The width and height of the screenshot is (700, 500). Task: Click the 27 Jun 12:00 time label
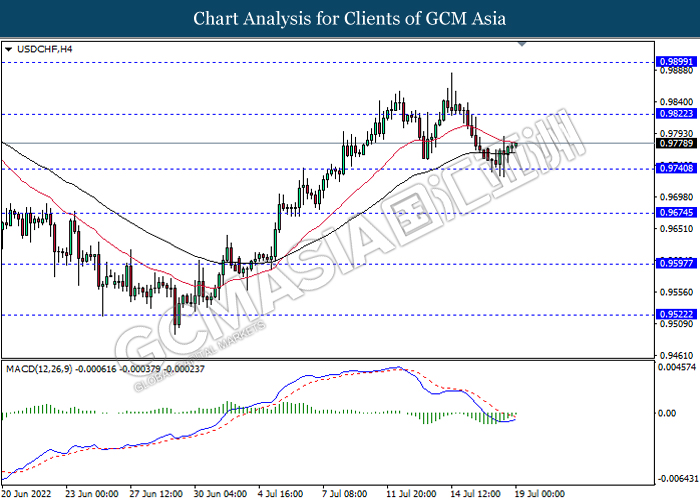(x=156, y=494)
